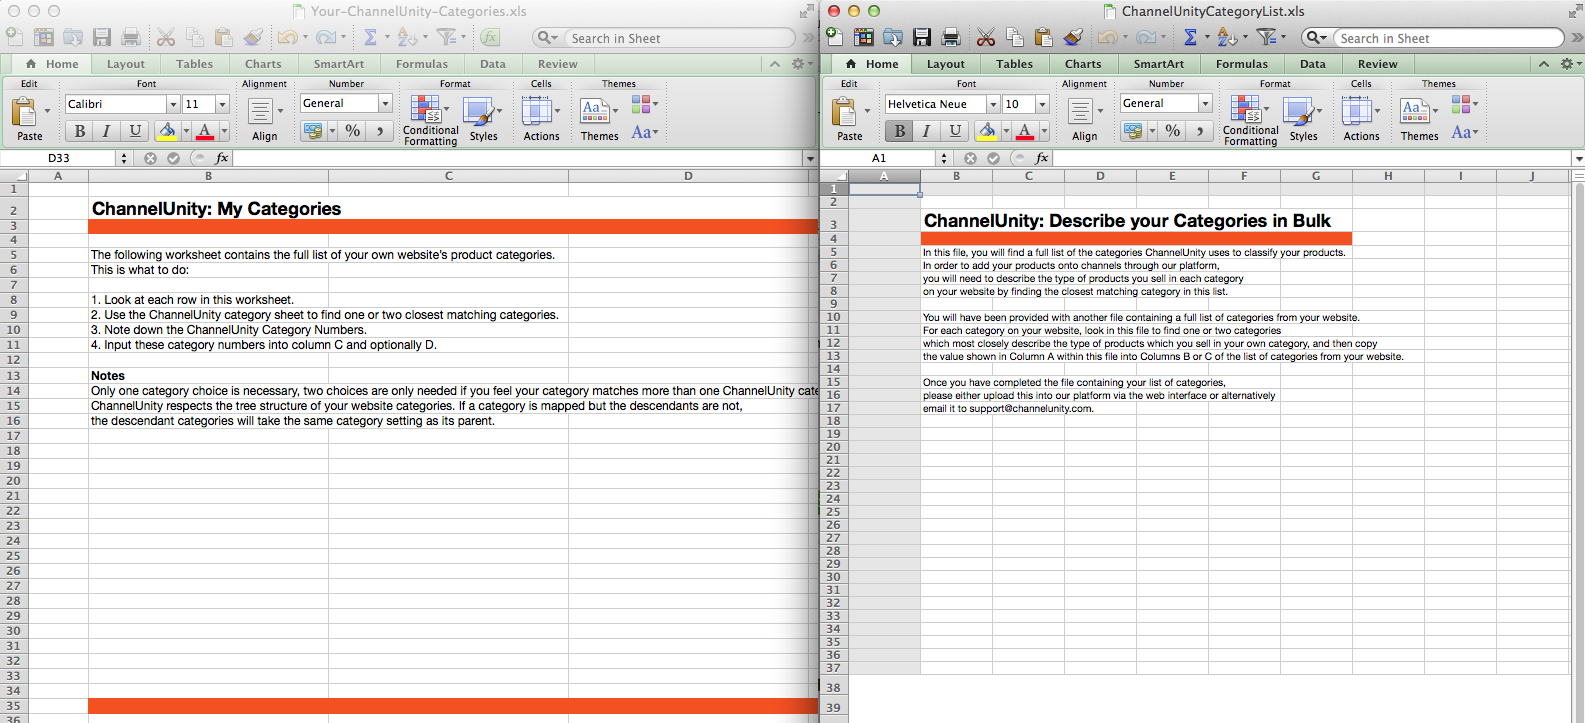The image size is (1585, 723).
Task: Toggle Underline in Your-ChannelUnity-Categories ribbon
Action: pos(135,131)
